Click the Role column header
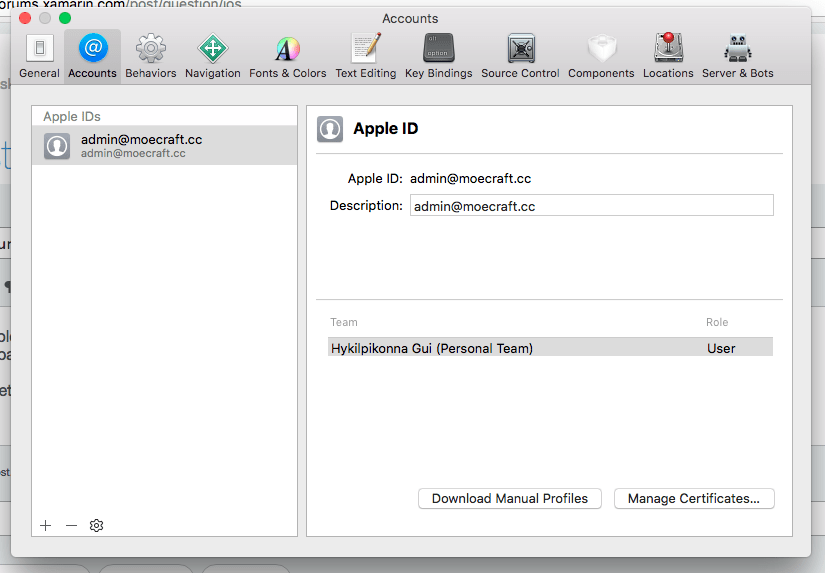Image resolution: width=825 pixels, height=573 pixels. click(x=717, y=322)
